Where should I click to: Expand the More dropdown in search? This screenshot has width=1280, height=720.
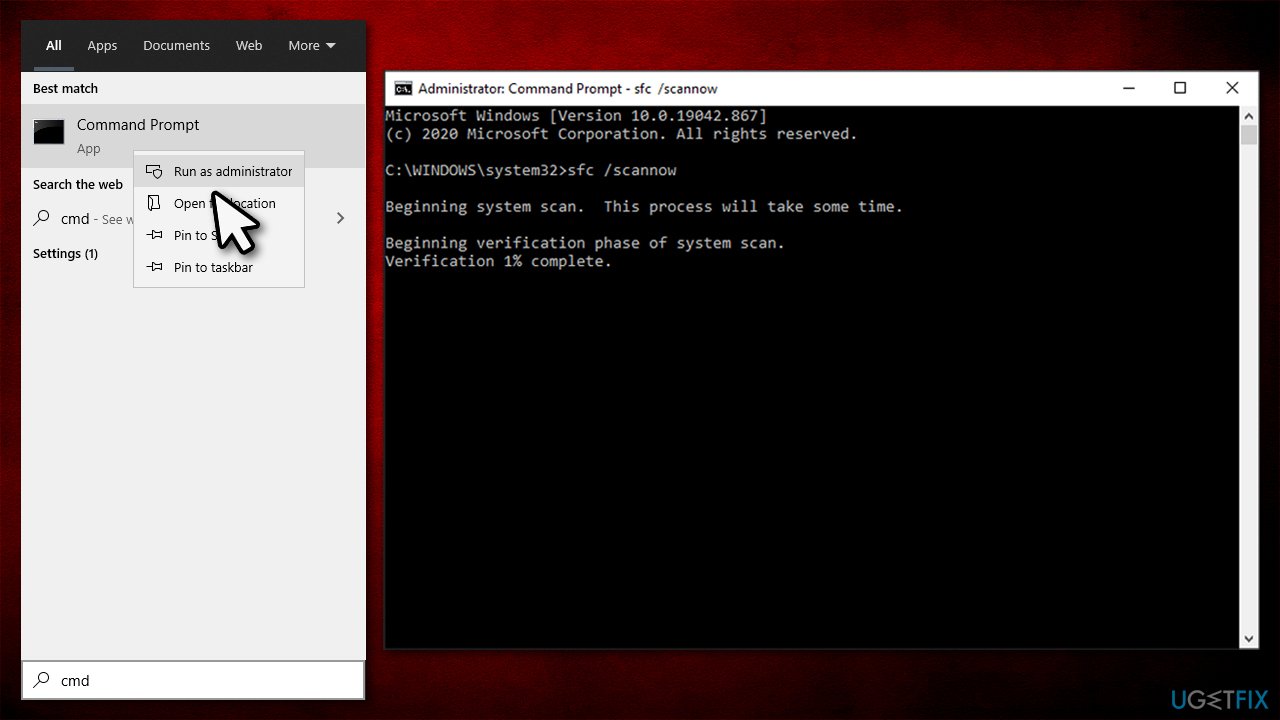pyautogui.click(x=312, y=45)
